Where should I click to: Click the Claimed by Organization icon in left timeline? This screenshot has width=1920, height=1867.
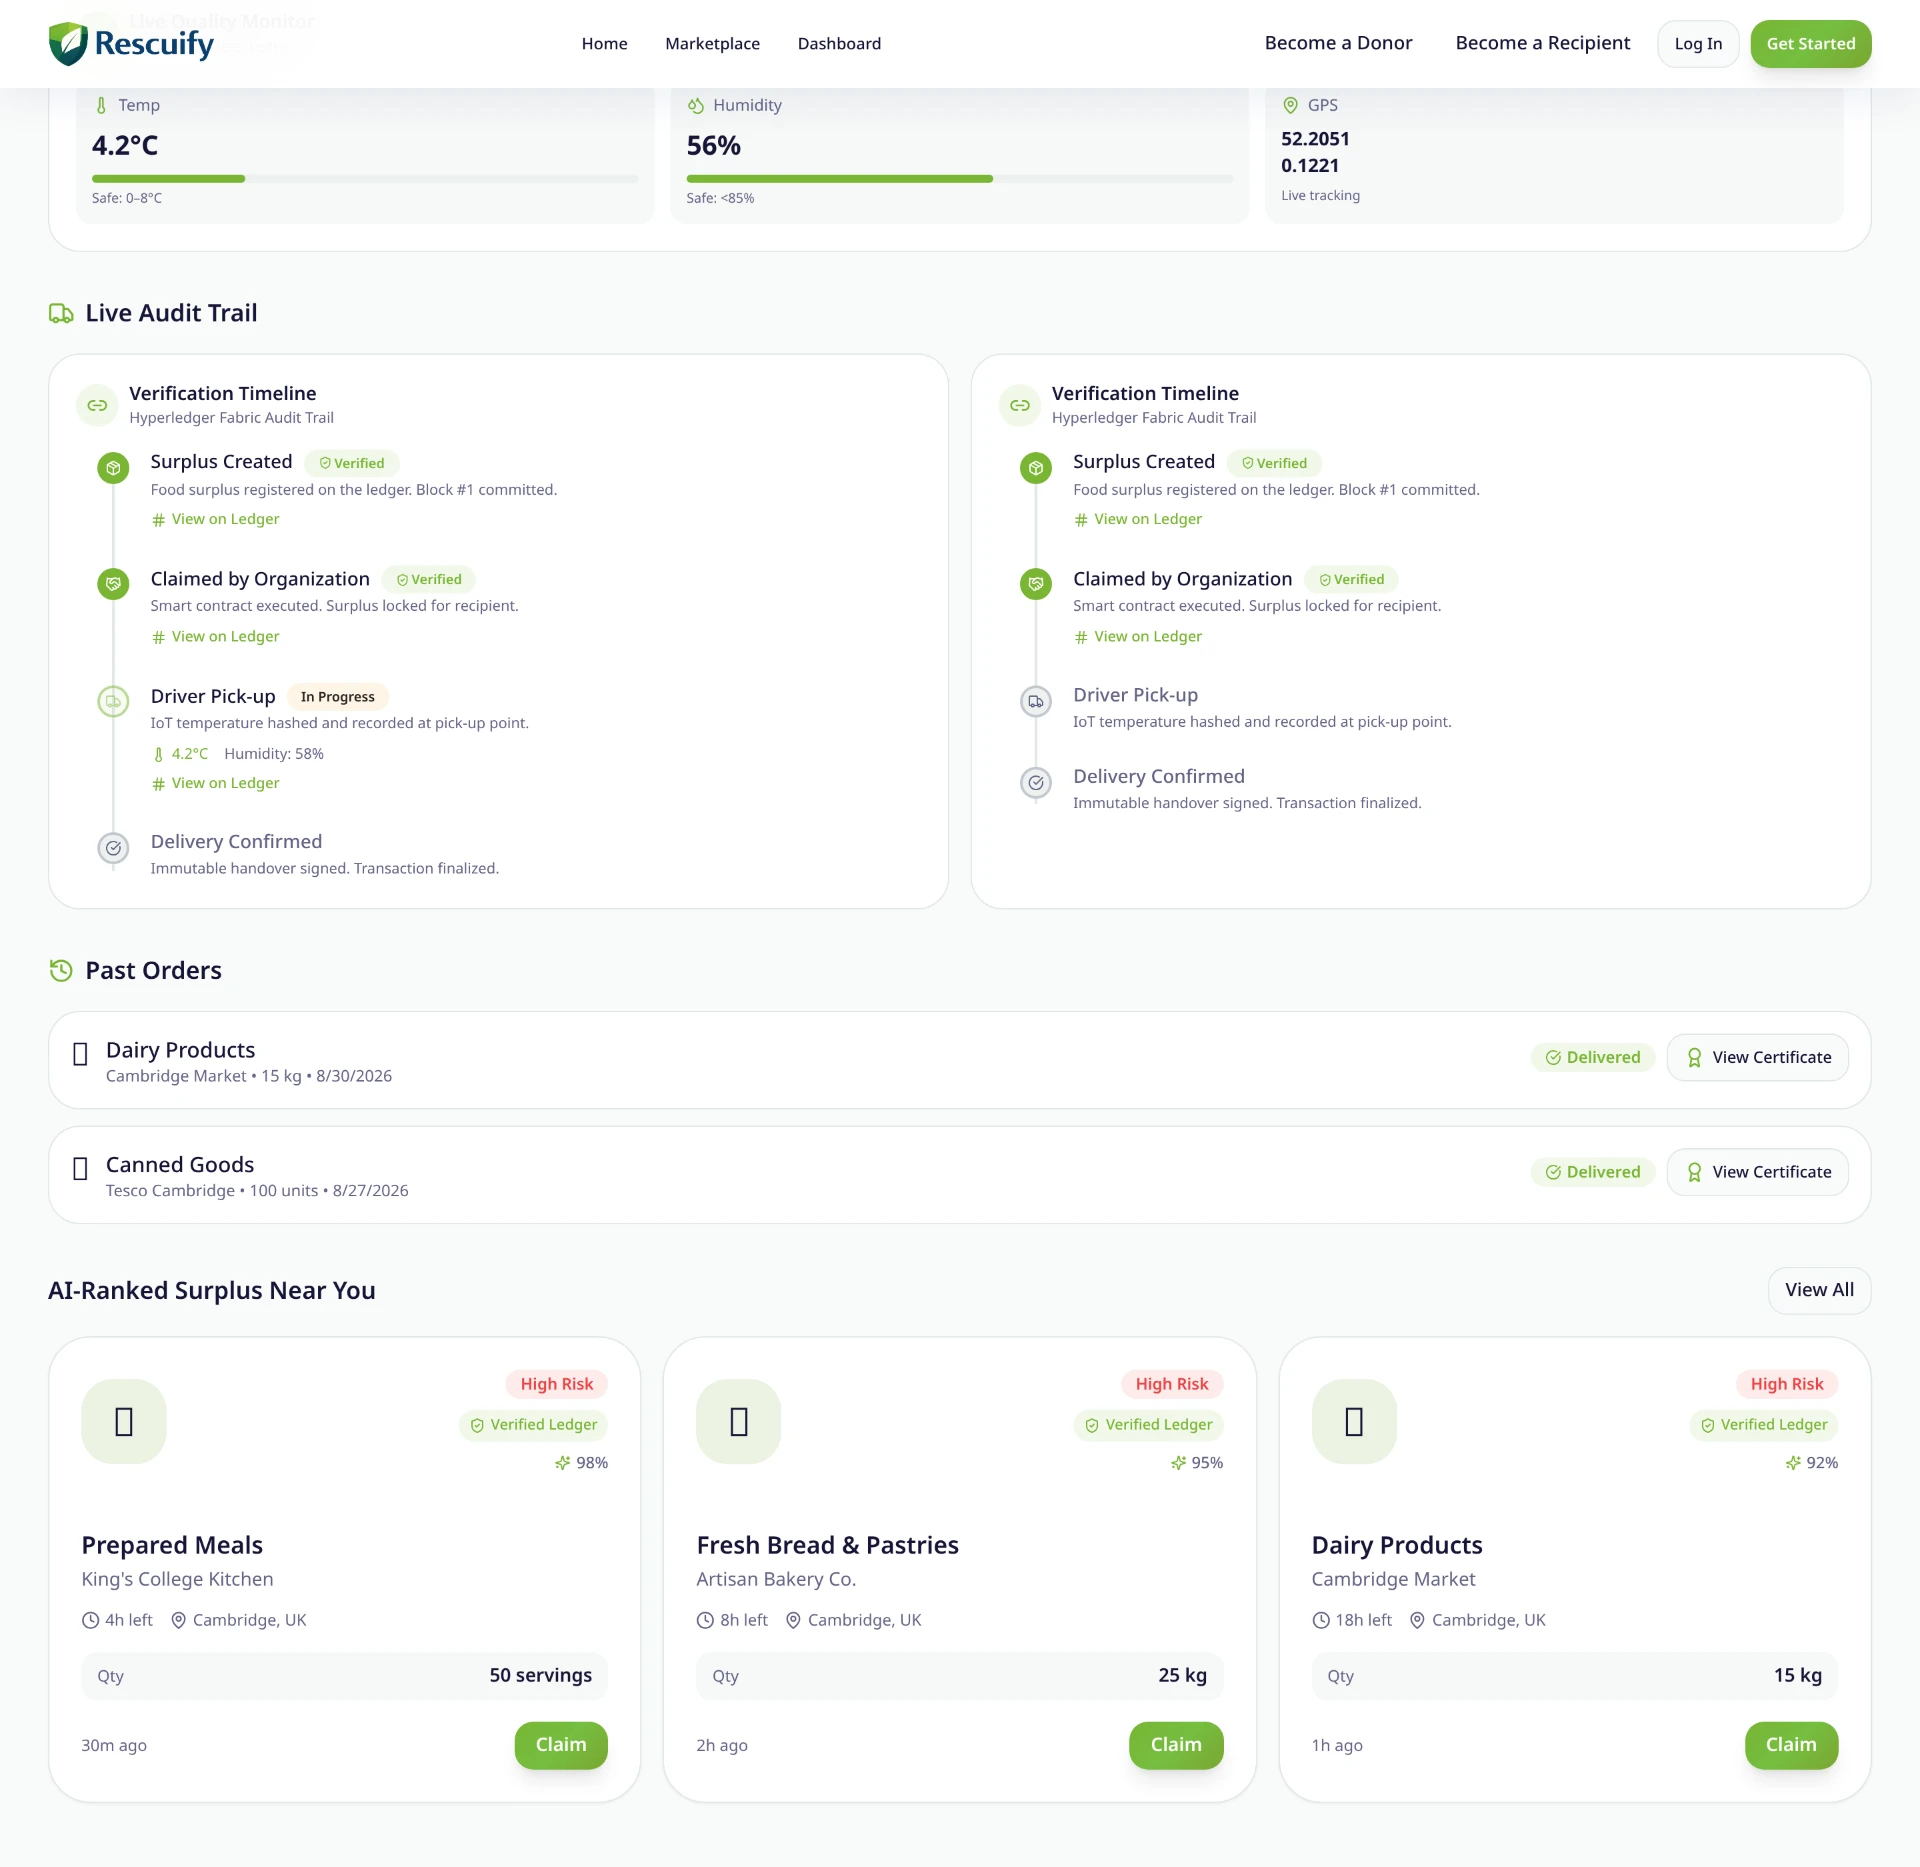tap(113, 584)
